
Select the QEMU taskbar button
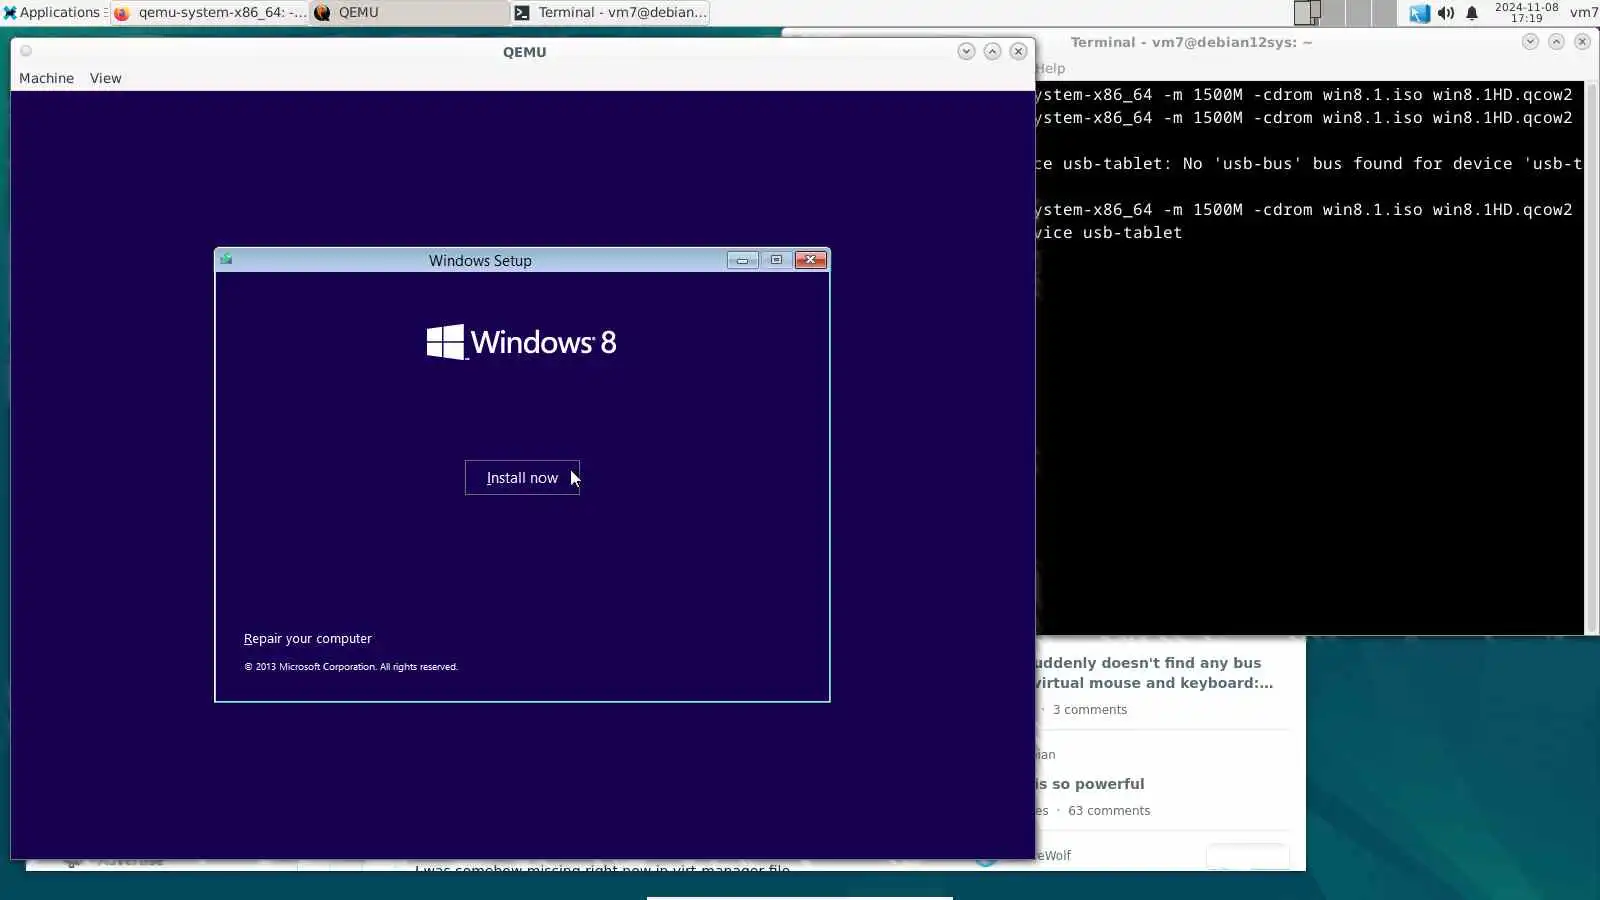pyautogui.click(x=410, y=12)
